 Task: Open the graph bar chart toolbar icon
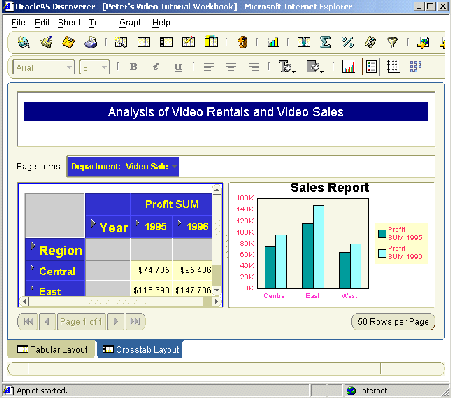273,42
